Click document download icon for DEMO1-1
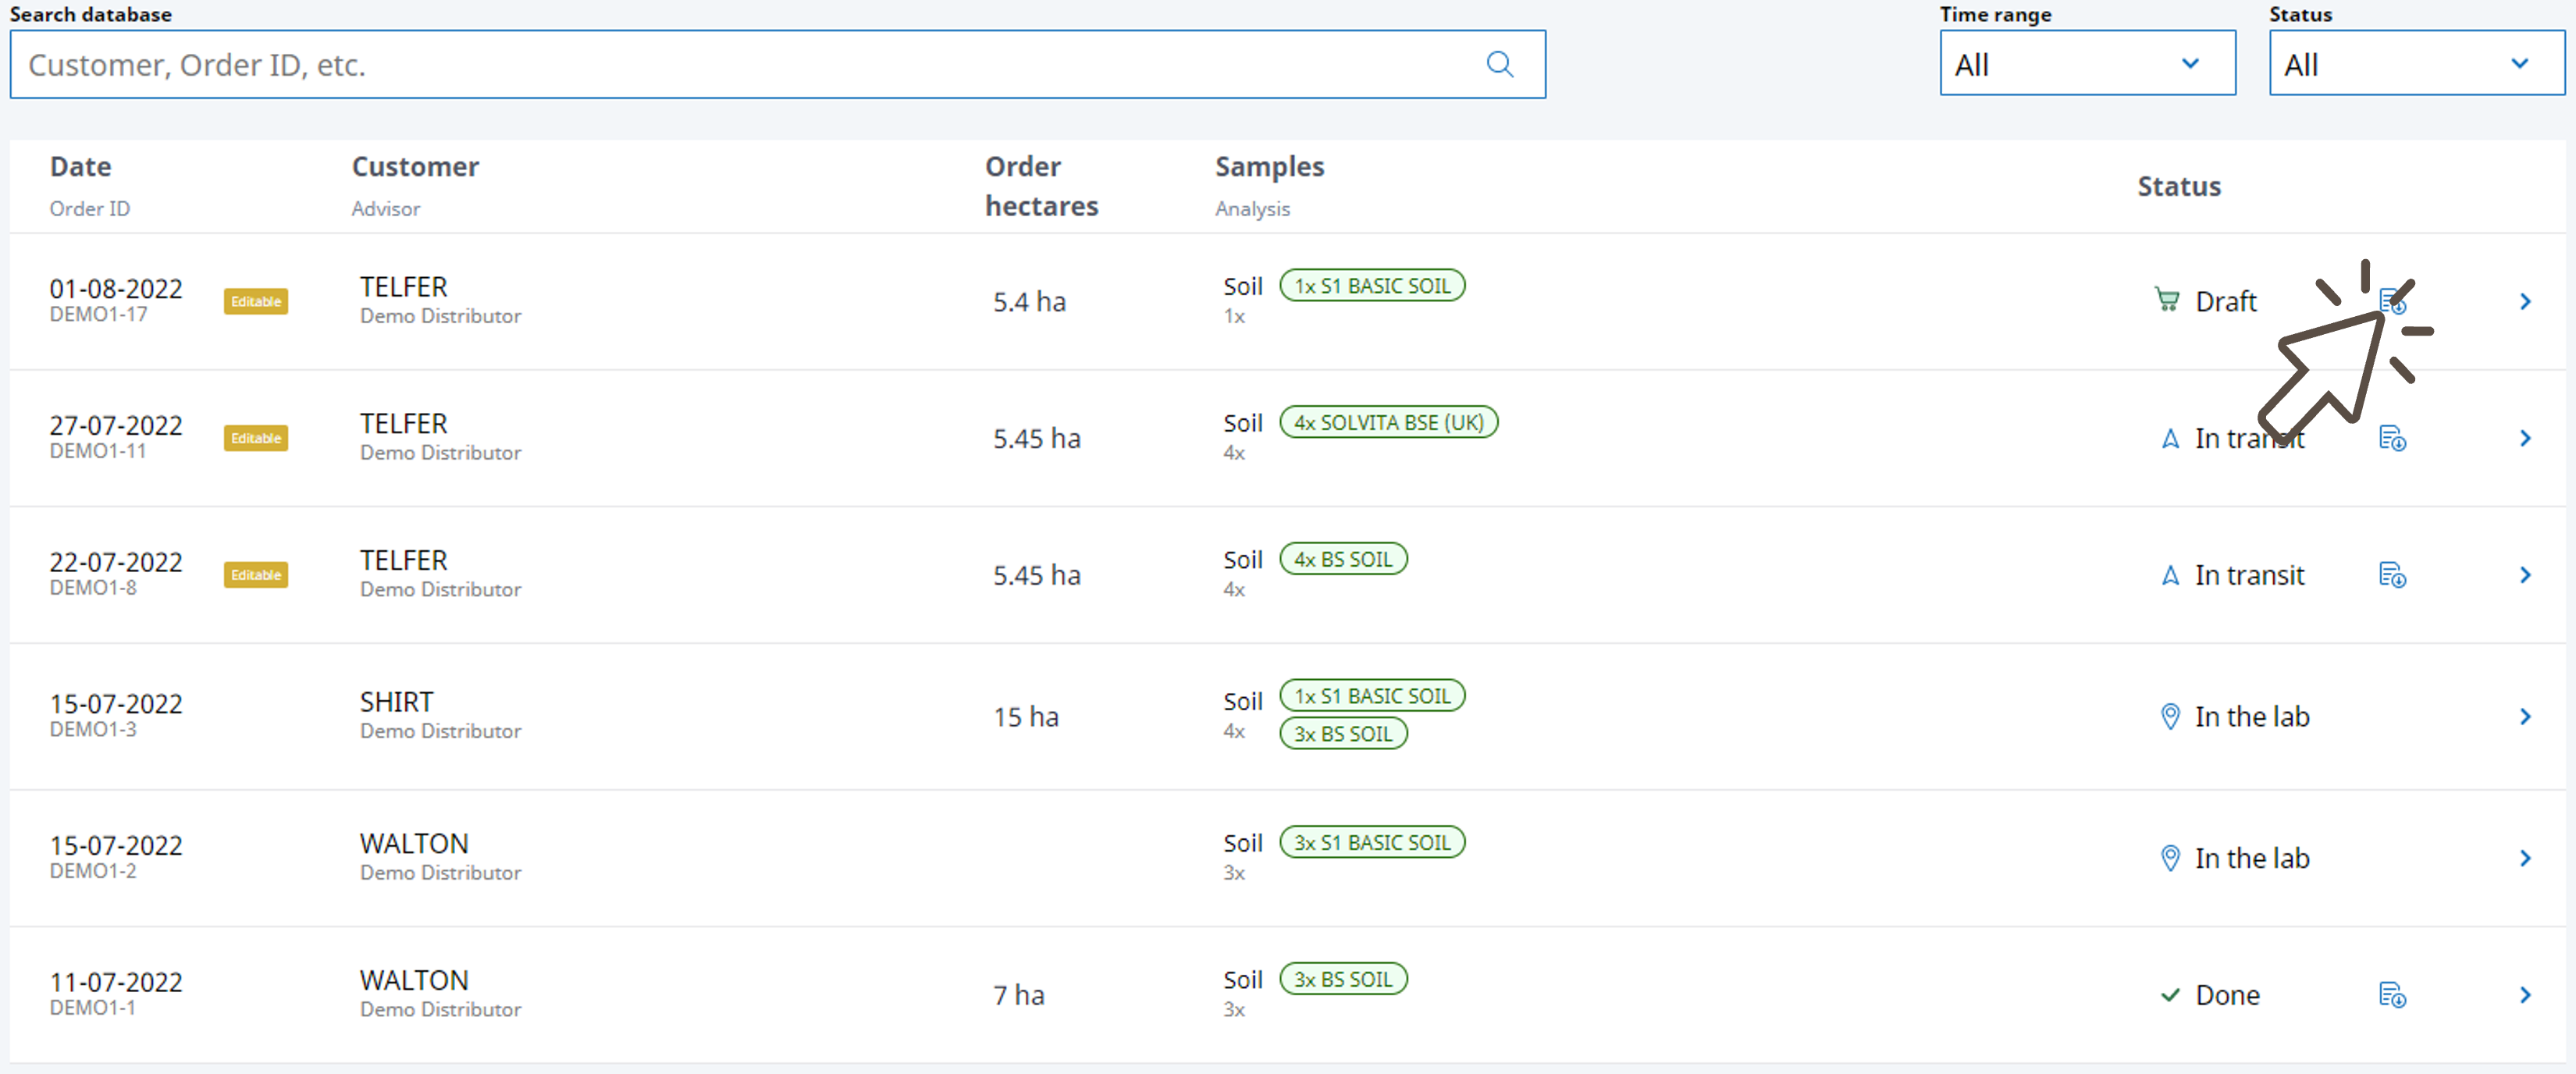The width and height of the screenshot is (2576, 1074). pyautogui.click(x=2392, y=995)
